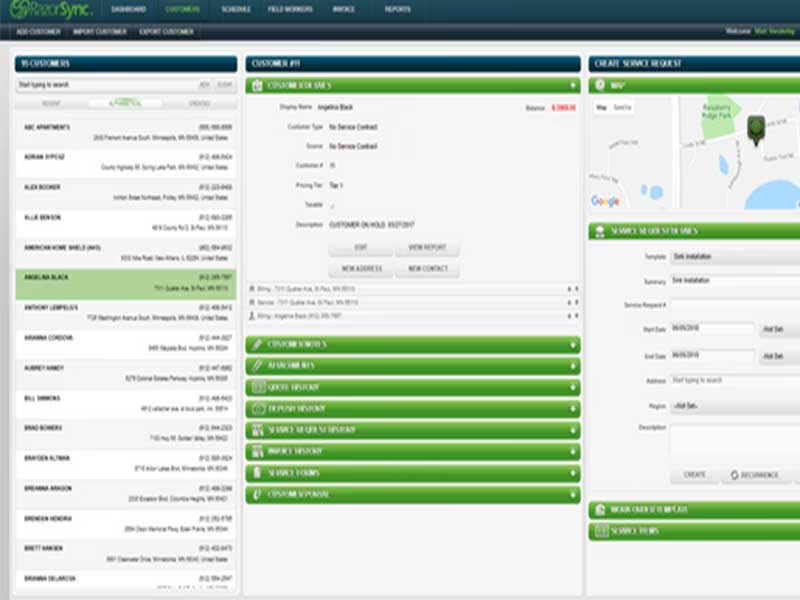Screen dimensions: 800x600
Task: Click the Attachments paperclip icon
Action: [x=258, y=366]
